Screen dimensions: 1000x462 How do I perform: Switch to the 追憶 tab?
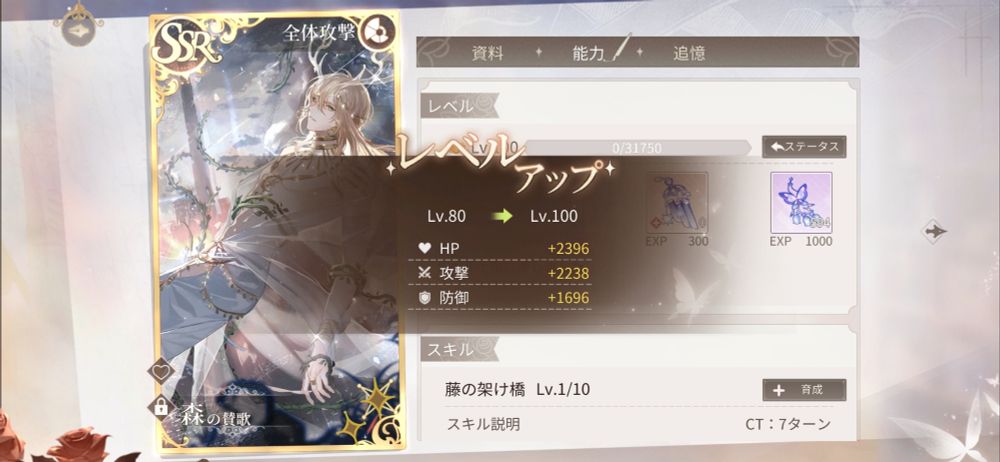[x=689, y=53]
